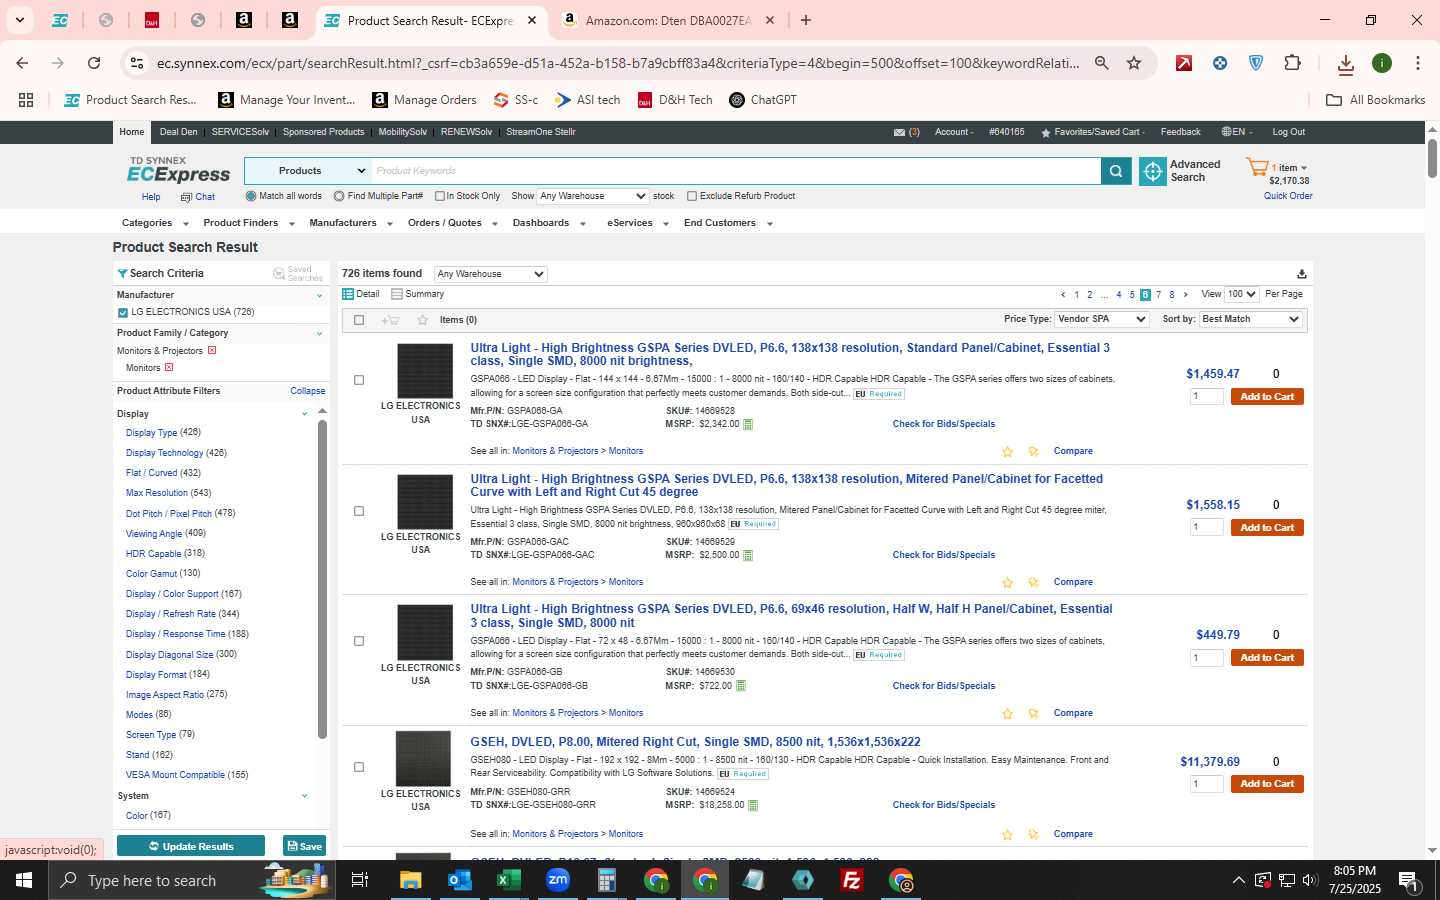Click Compare link for GSEH080-GRR

pyautogui.click(x=1073, y=834)
